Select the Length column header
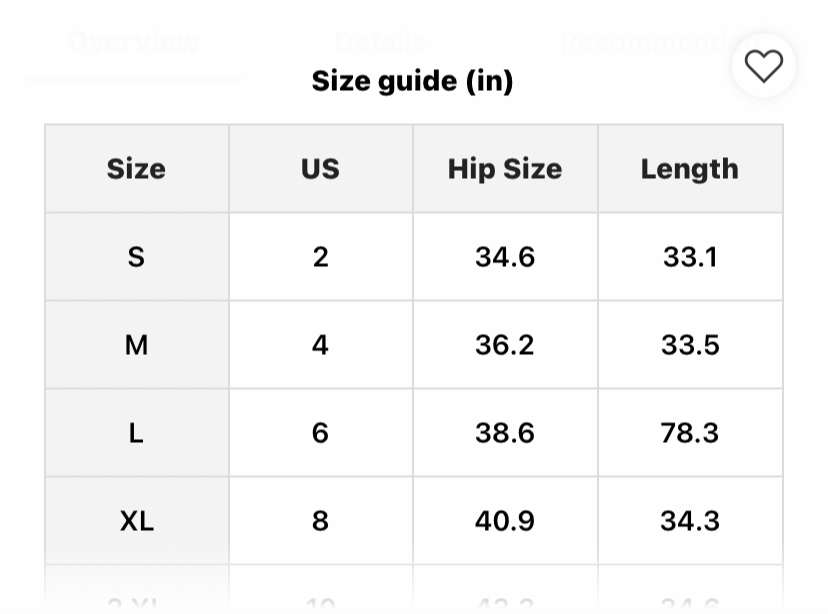Screen dimensions: 828x614 [x=690, y=169]
